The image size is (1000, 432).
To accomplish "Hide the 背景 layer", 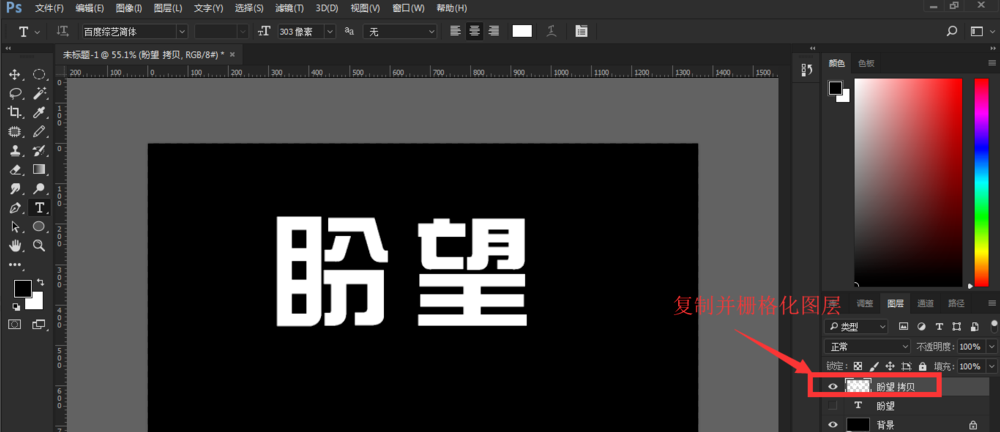I will click(x=833, y=425).
